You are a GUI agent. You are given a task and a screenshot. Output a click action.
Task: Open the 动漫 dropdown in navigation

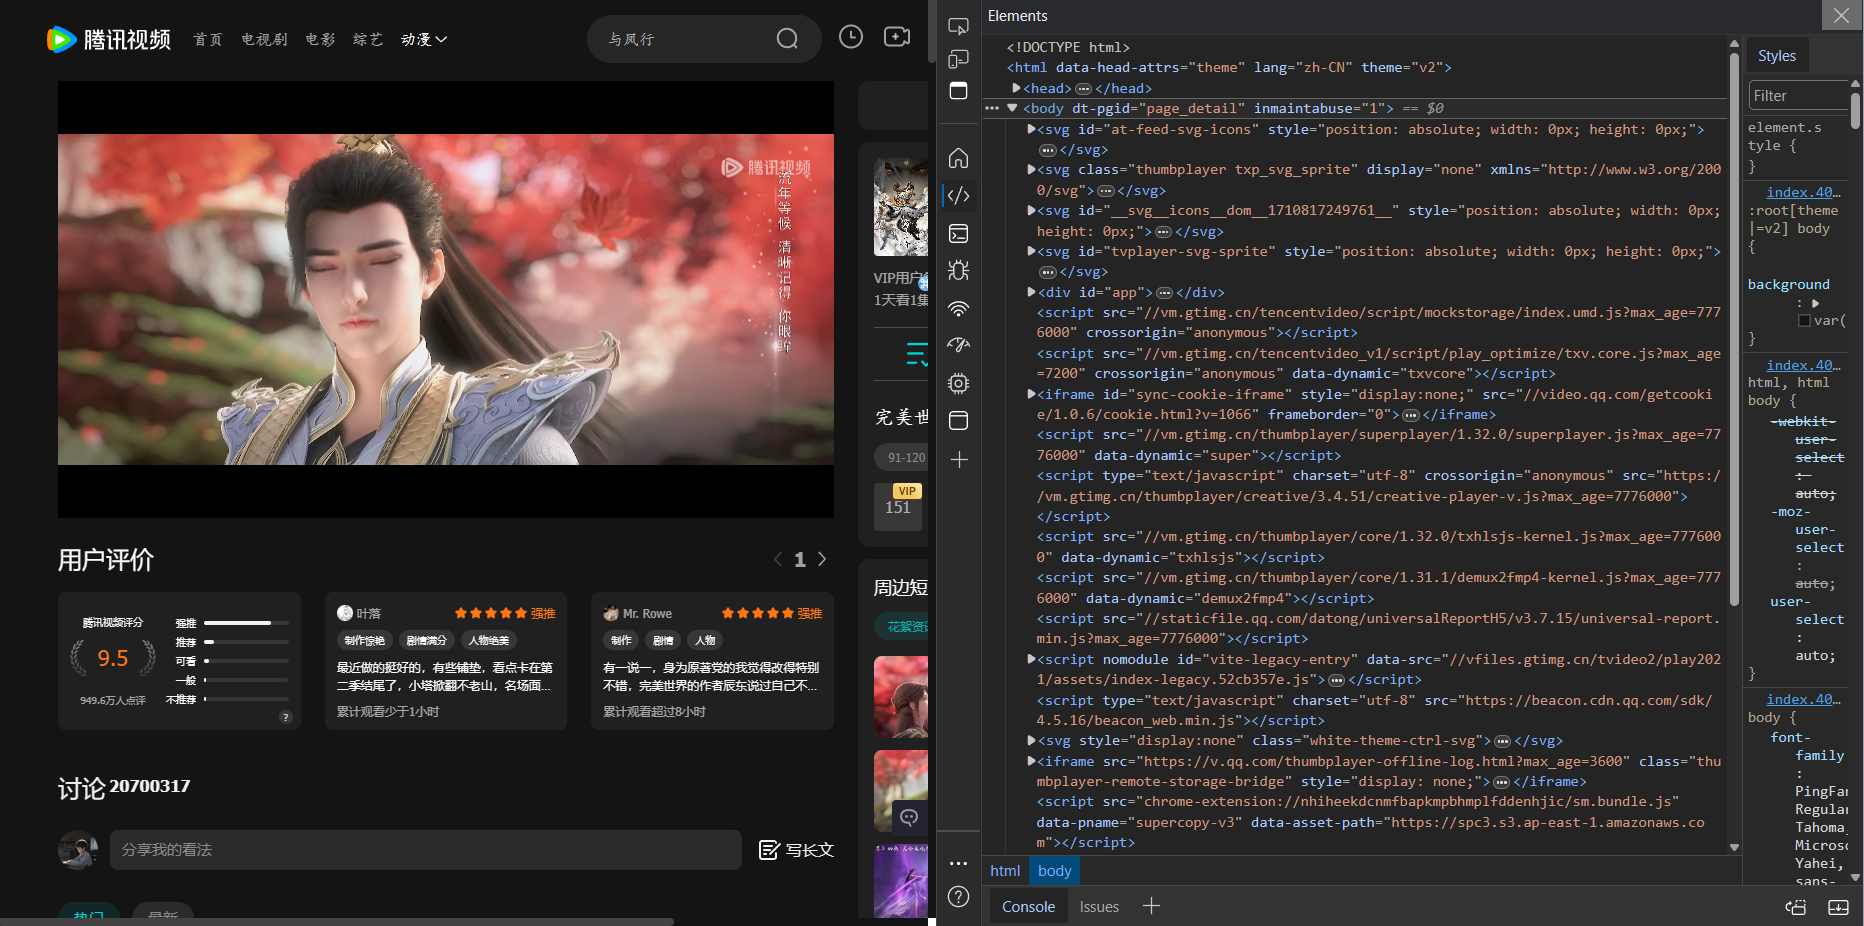click(x=424, y=39)
